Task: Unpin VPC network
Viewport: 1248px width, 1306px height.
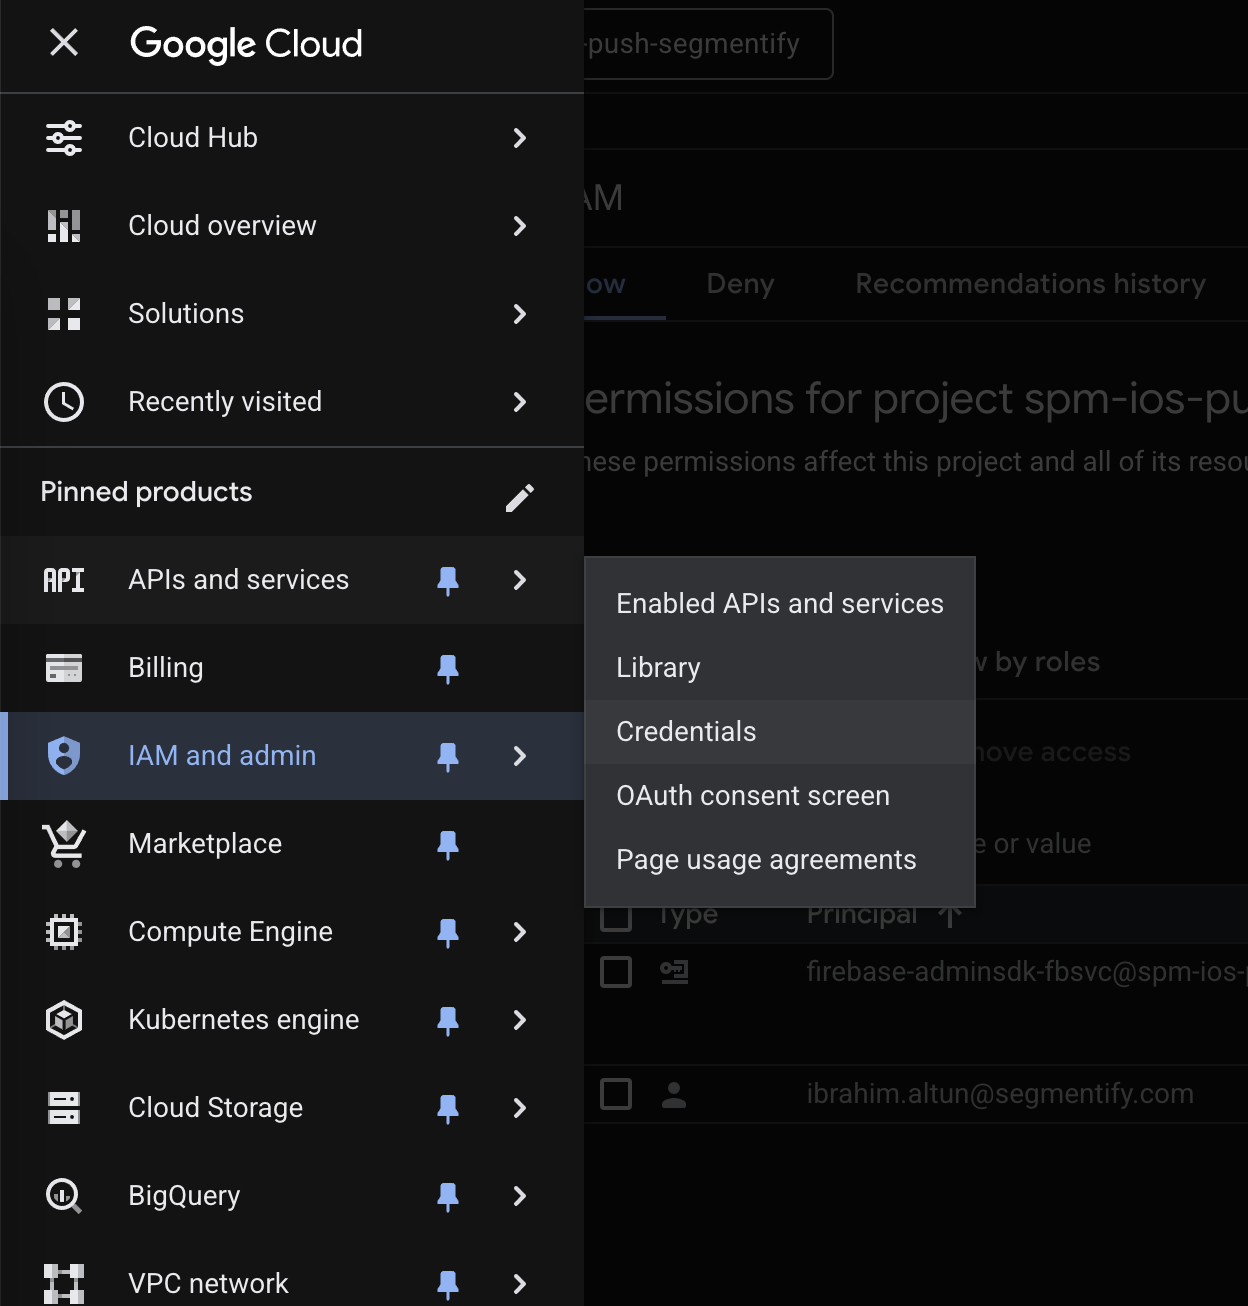Action: pos(448,1285)
